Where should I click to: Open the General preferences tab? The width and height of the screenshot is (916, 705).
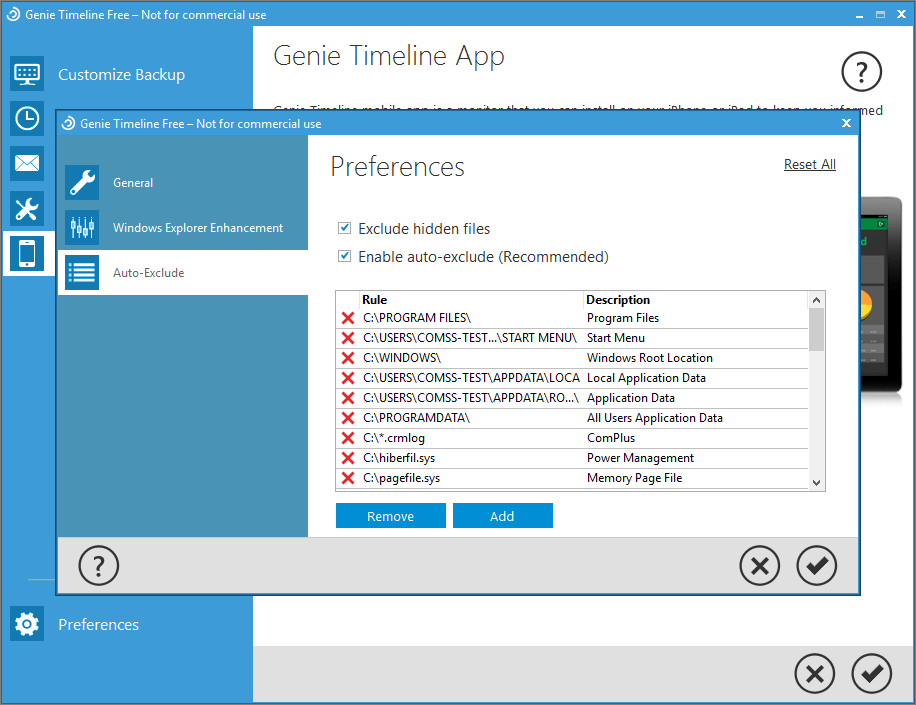183,182
